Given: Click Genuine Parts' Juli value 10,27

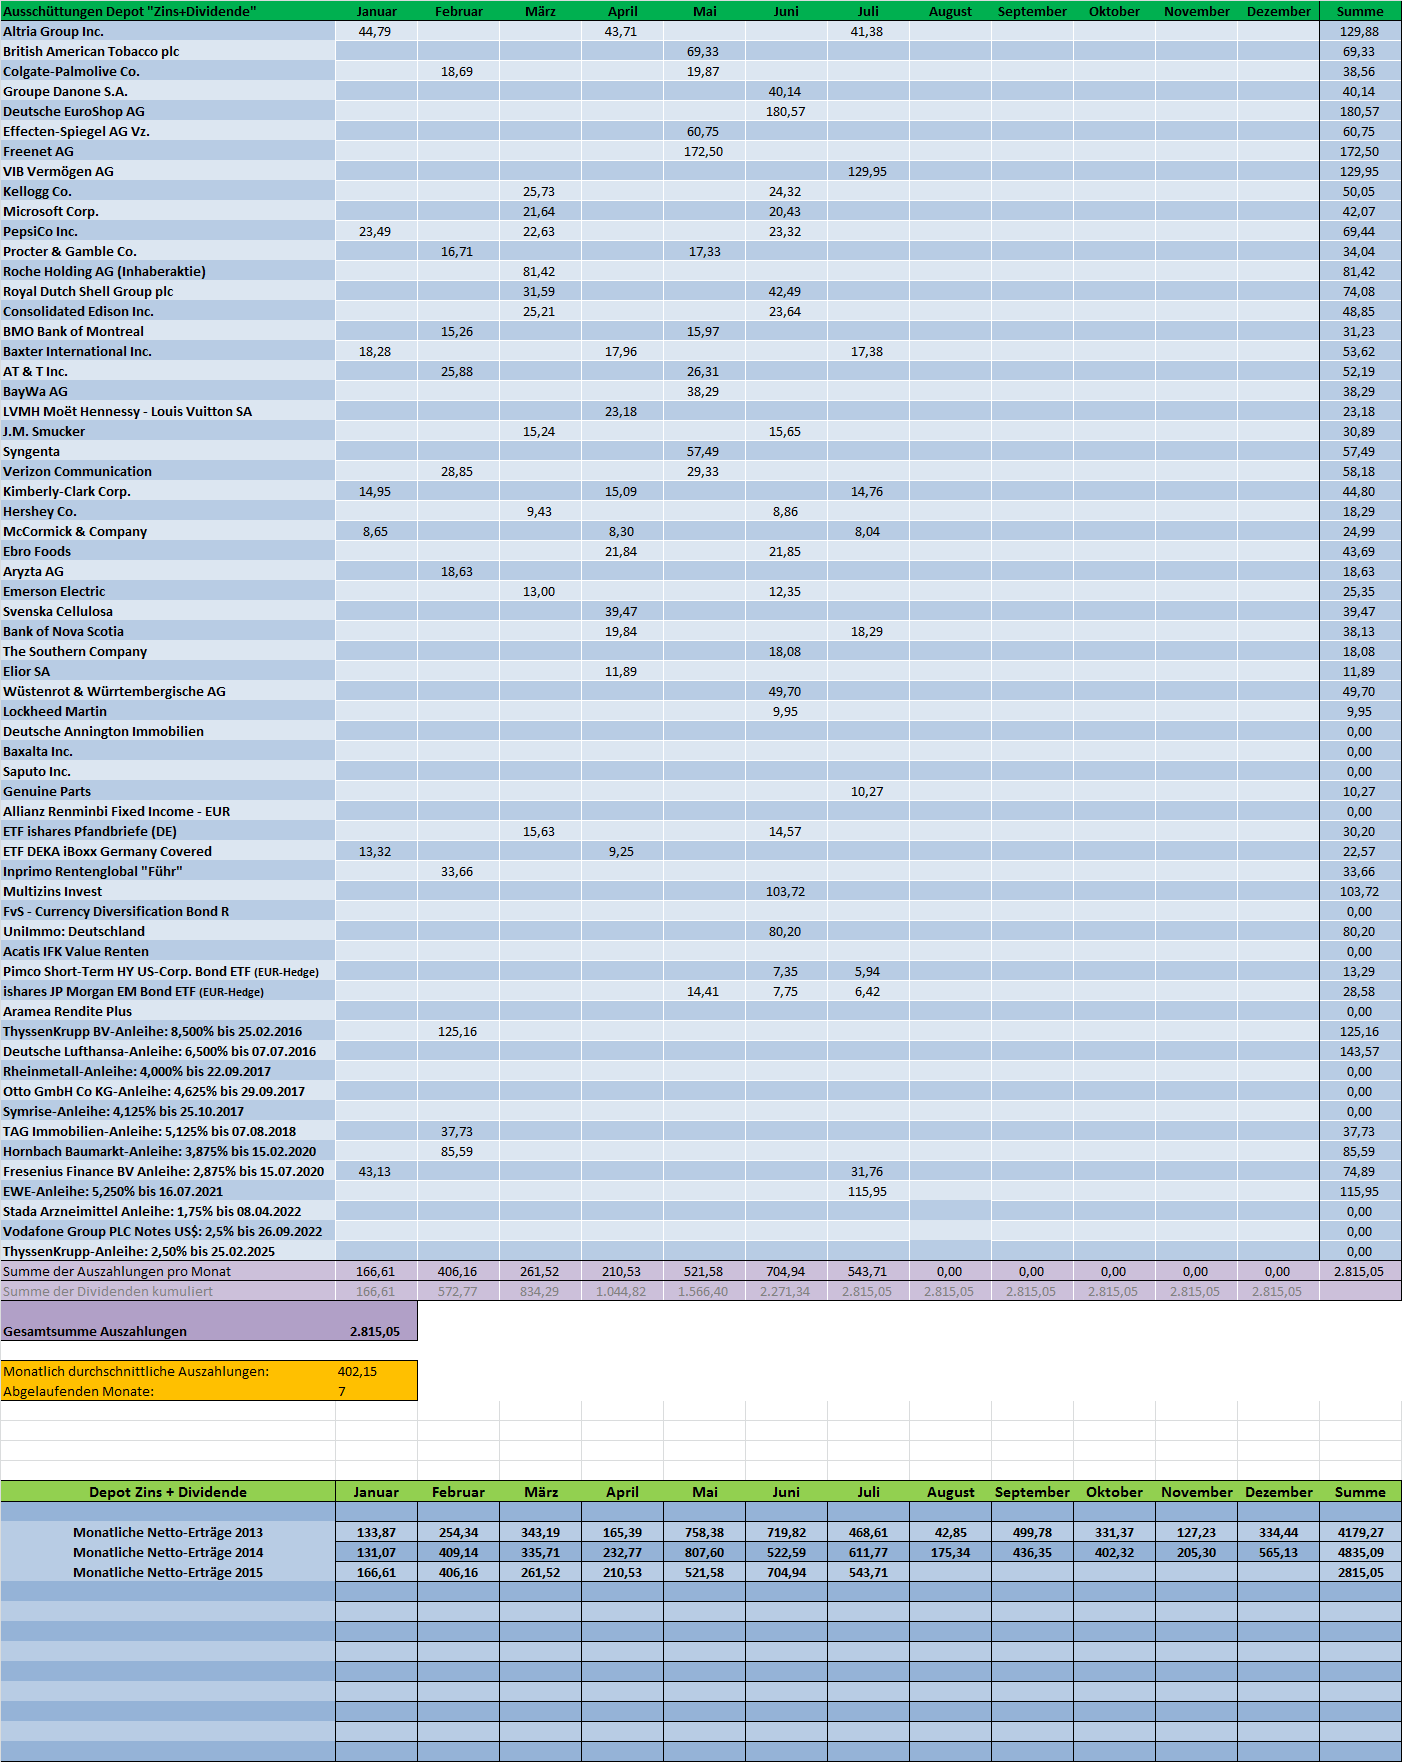Looking at the screenshot, I should pyautogui.click(x=867, y=791).
